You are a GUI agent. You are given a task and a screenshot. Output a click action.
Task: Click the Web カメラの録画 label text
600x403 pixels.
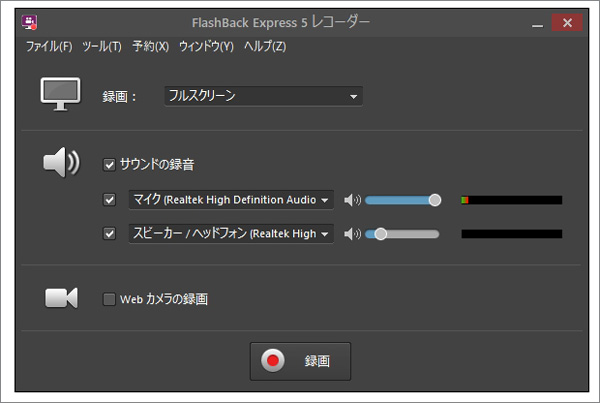click(164, 299)
